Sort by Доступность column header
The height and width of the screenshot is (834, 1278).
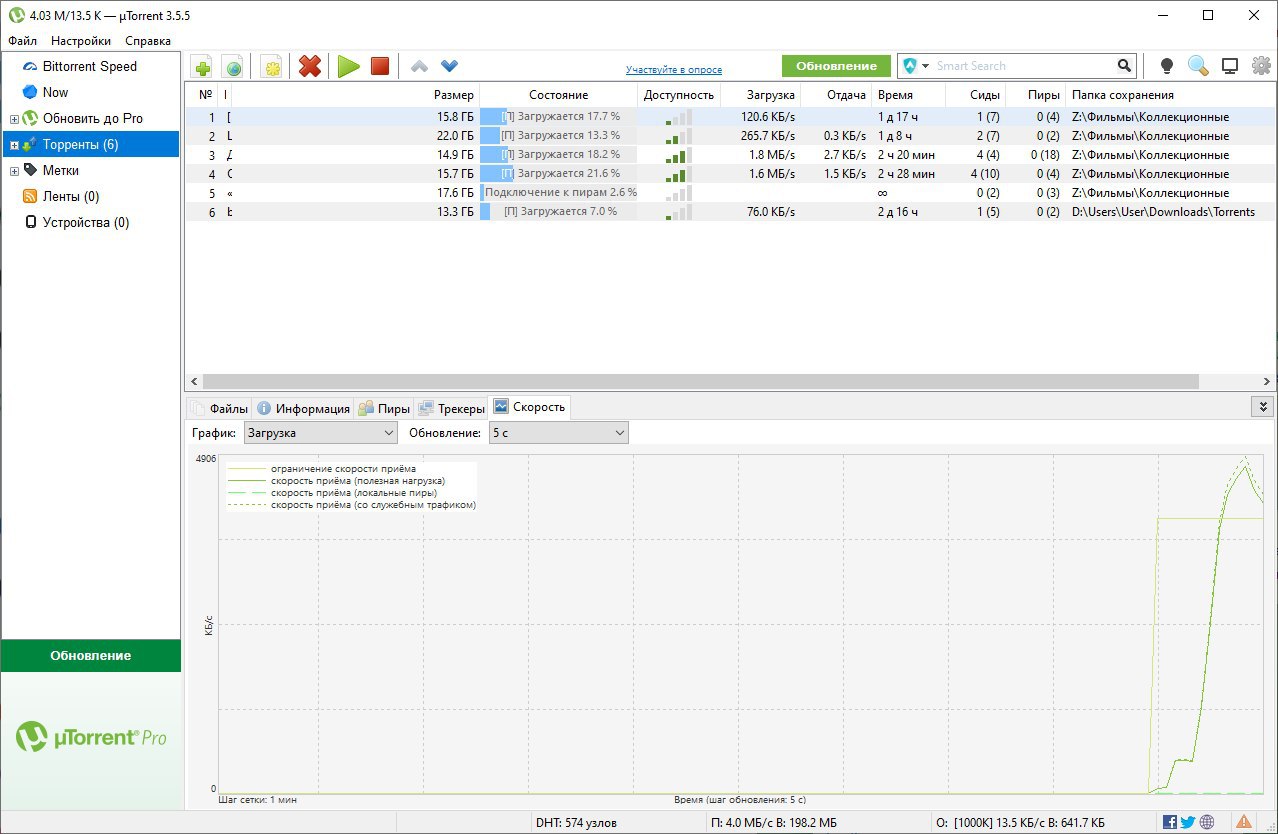(x=679, y=95)
